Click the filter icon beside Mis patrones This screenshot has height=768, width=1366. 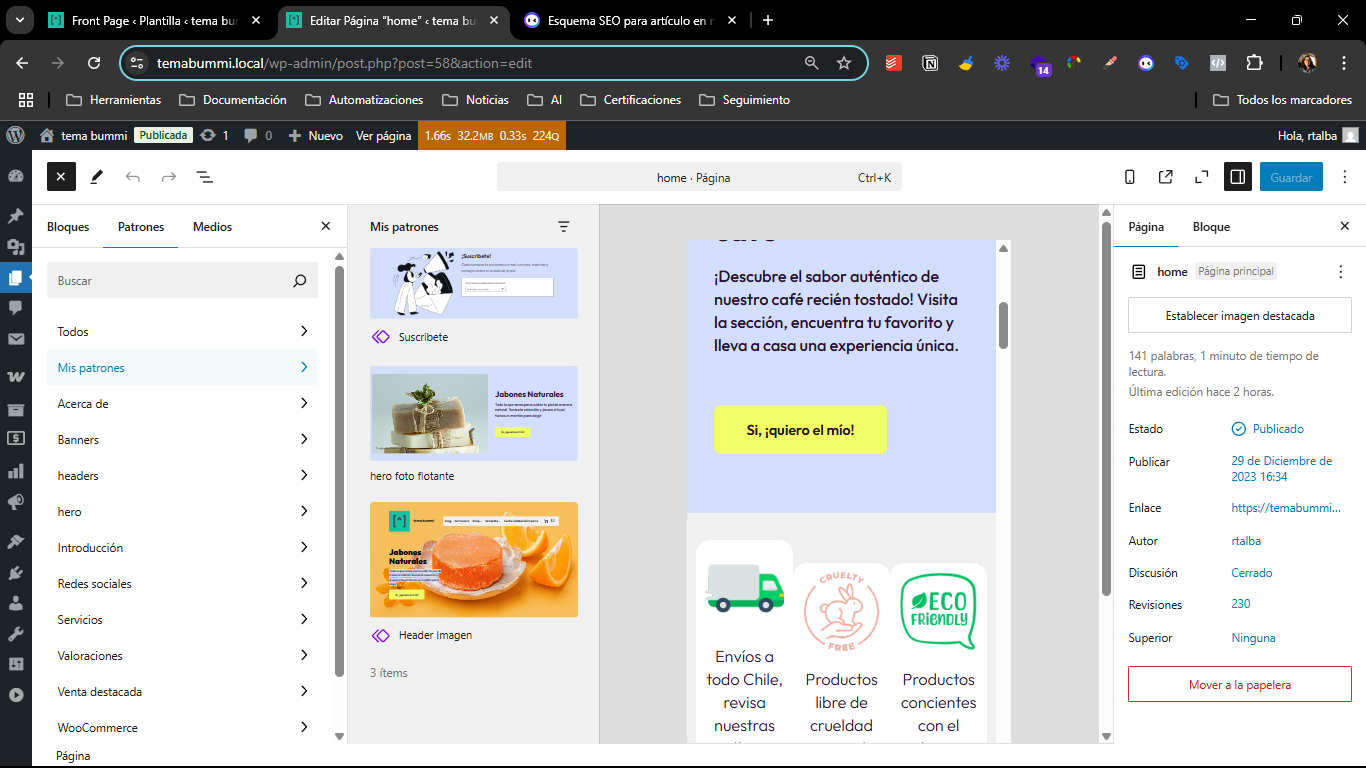point(564,227)
